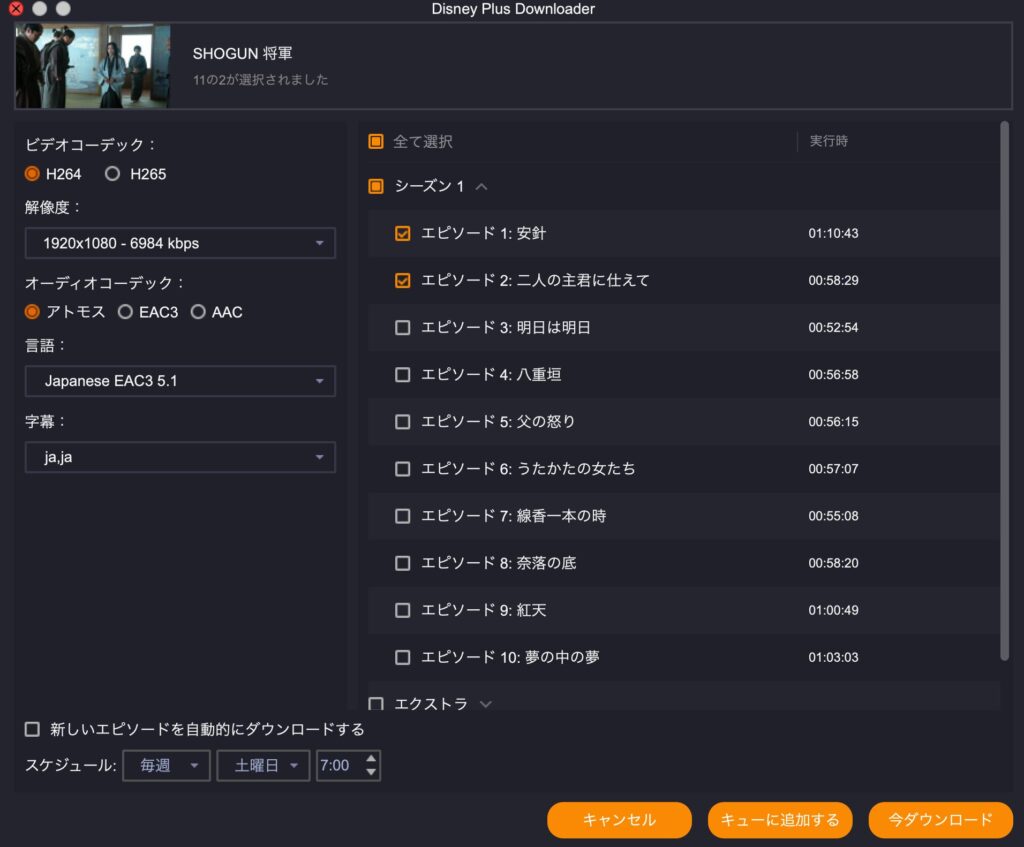Choose the アトモス audio codec

32,312
